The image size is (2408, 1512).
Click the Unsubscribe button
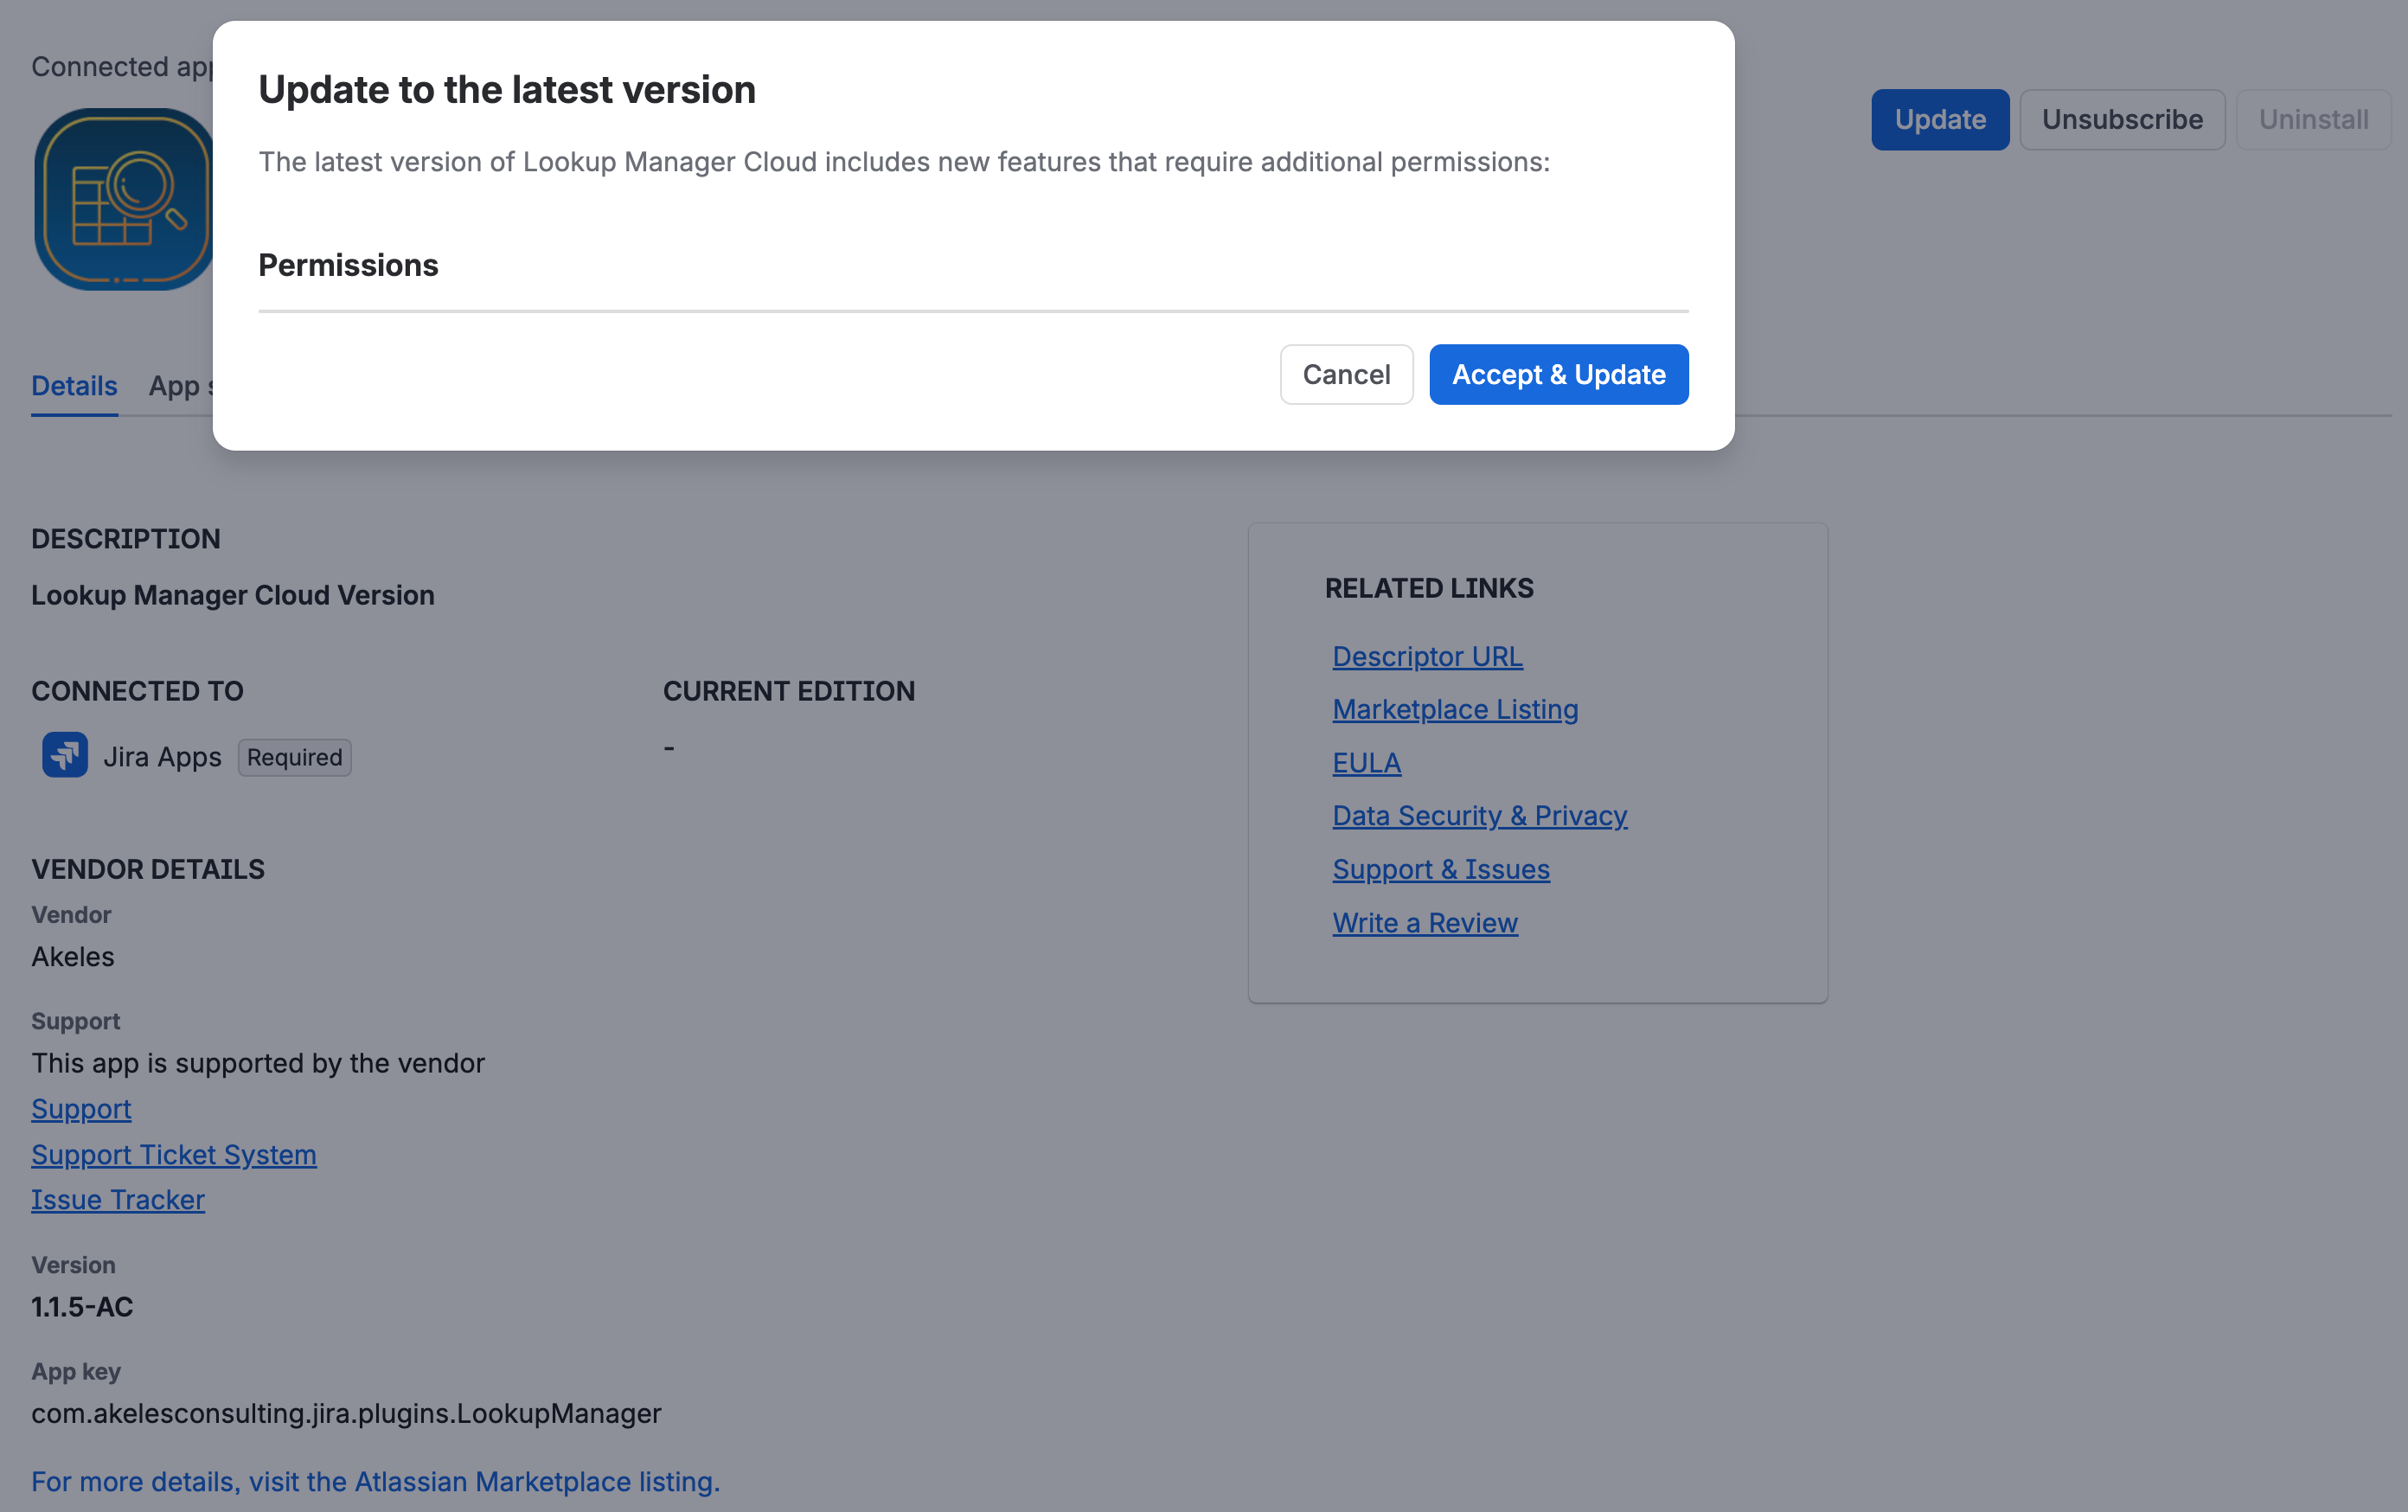(2122, 120)
